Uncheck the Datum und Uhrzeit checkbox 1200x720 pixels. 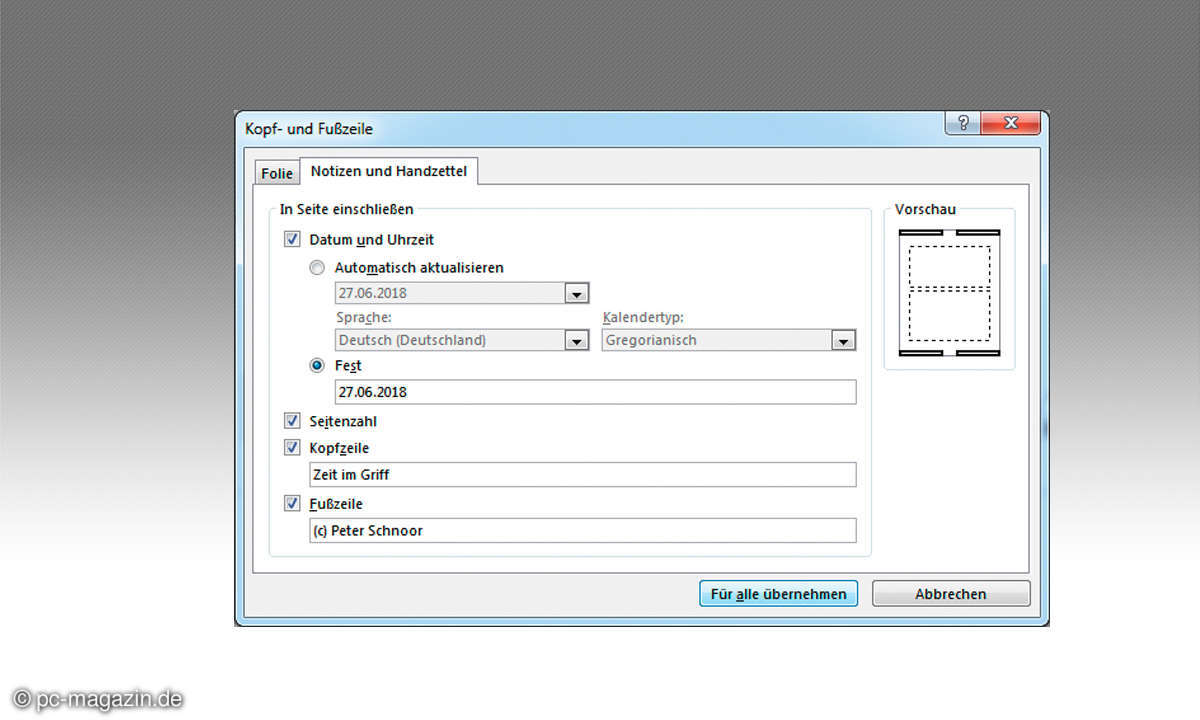tap(292, 240)
